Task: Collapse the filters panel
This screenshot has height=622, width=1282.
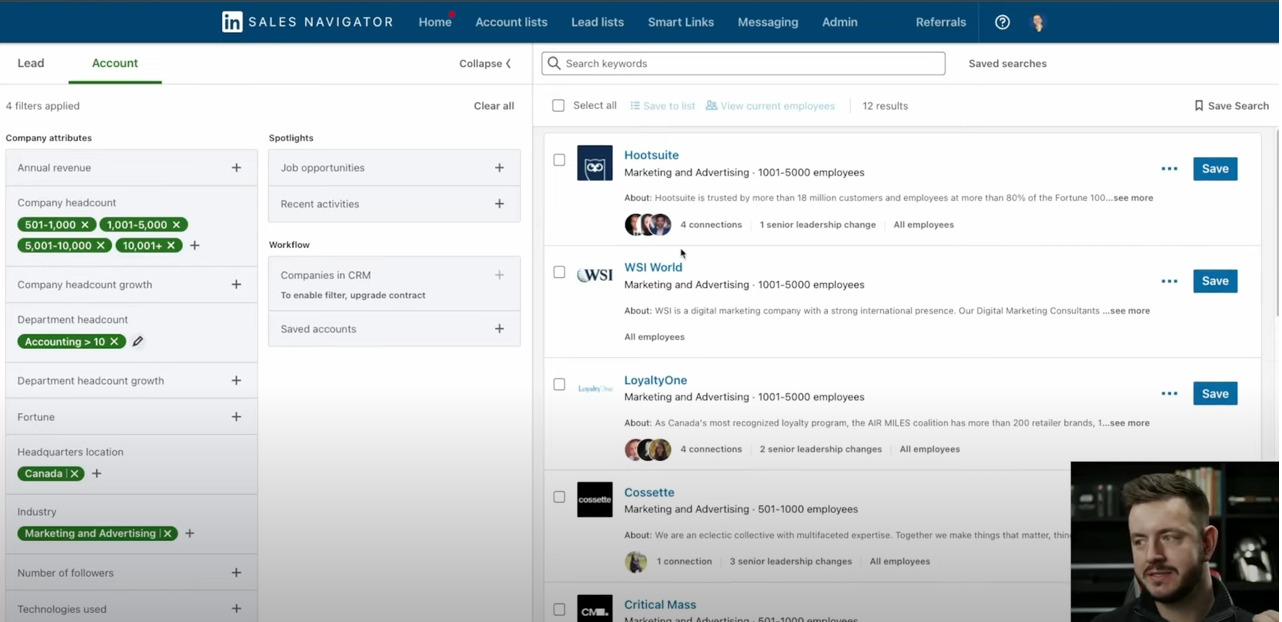Action: tap(486, 64)
